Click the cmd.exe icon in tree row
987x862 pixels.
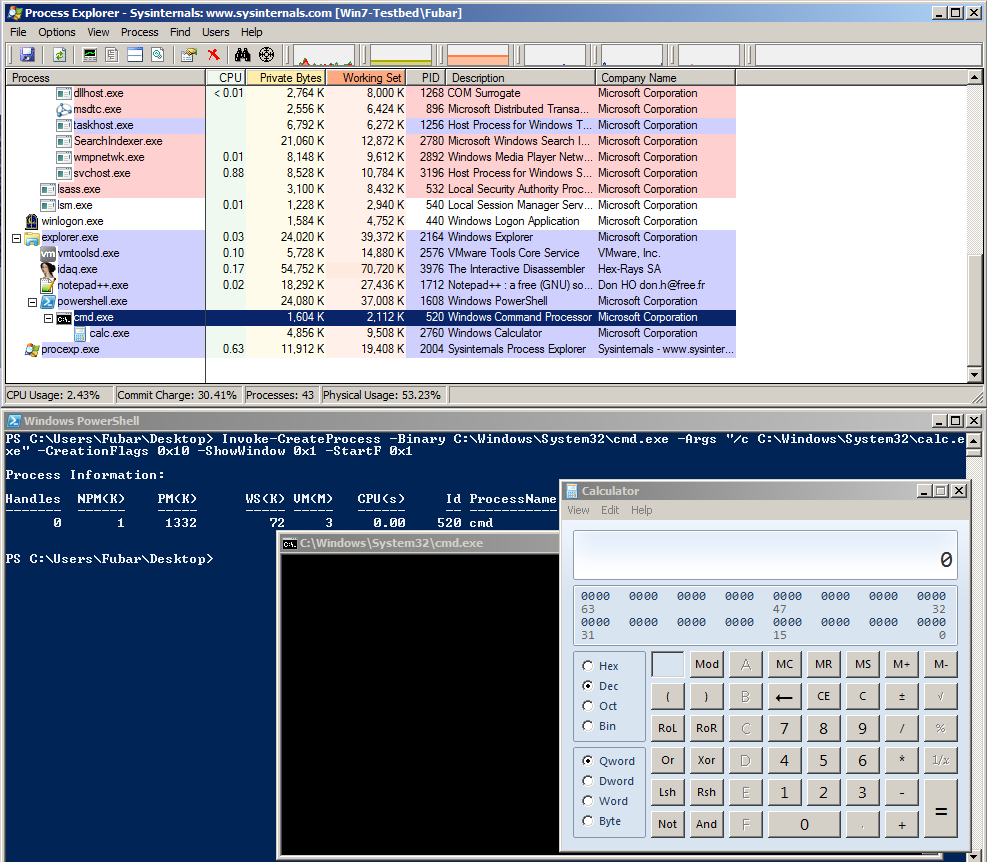64,318
